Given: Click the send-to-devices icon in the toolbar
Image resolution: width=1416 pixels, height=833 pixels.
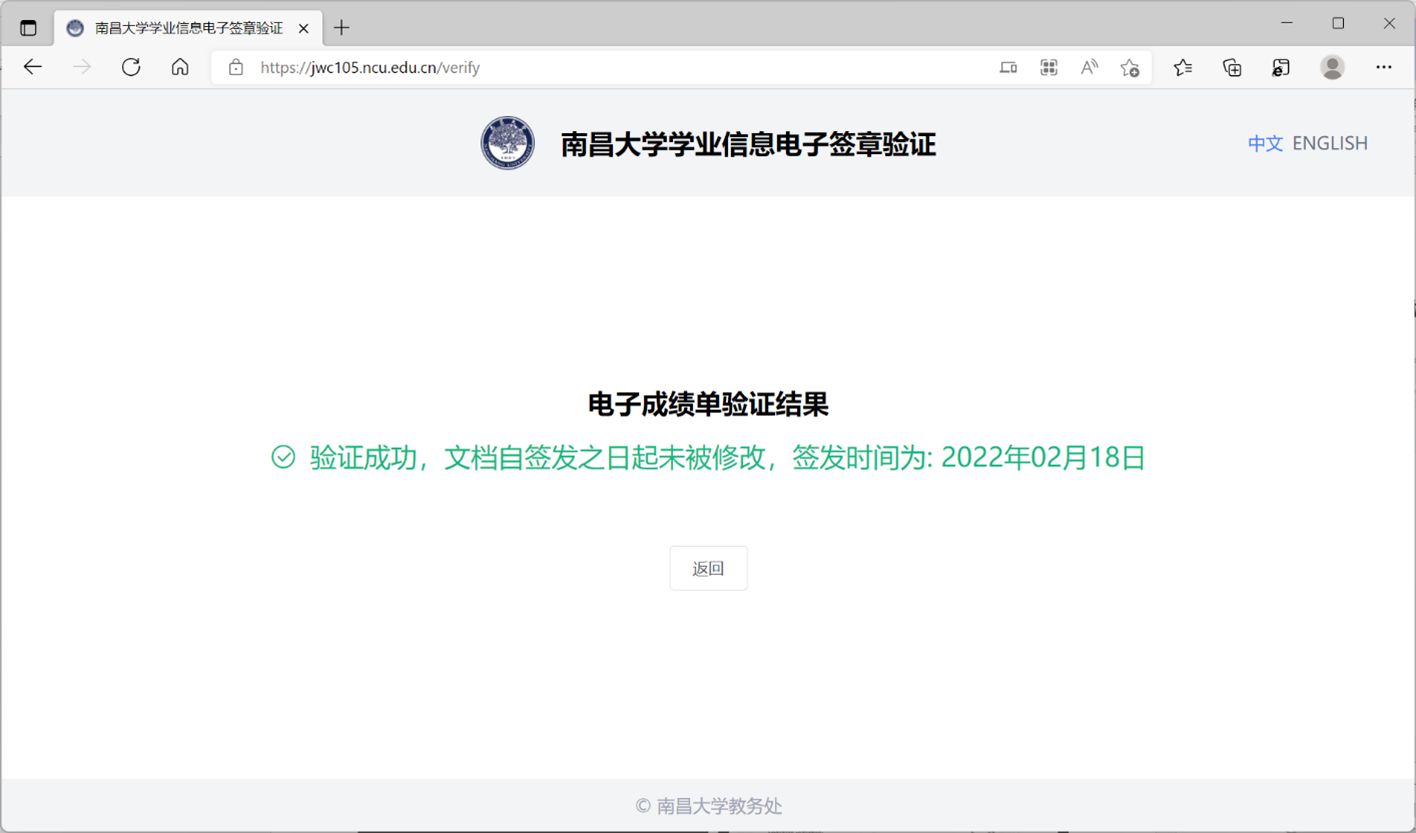Looking at the screenshot, I should [x=1008, y=67].
